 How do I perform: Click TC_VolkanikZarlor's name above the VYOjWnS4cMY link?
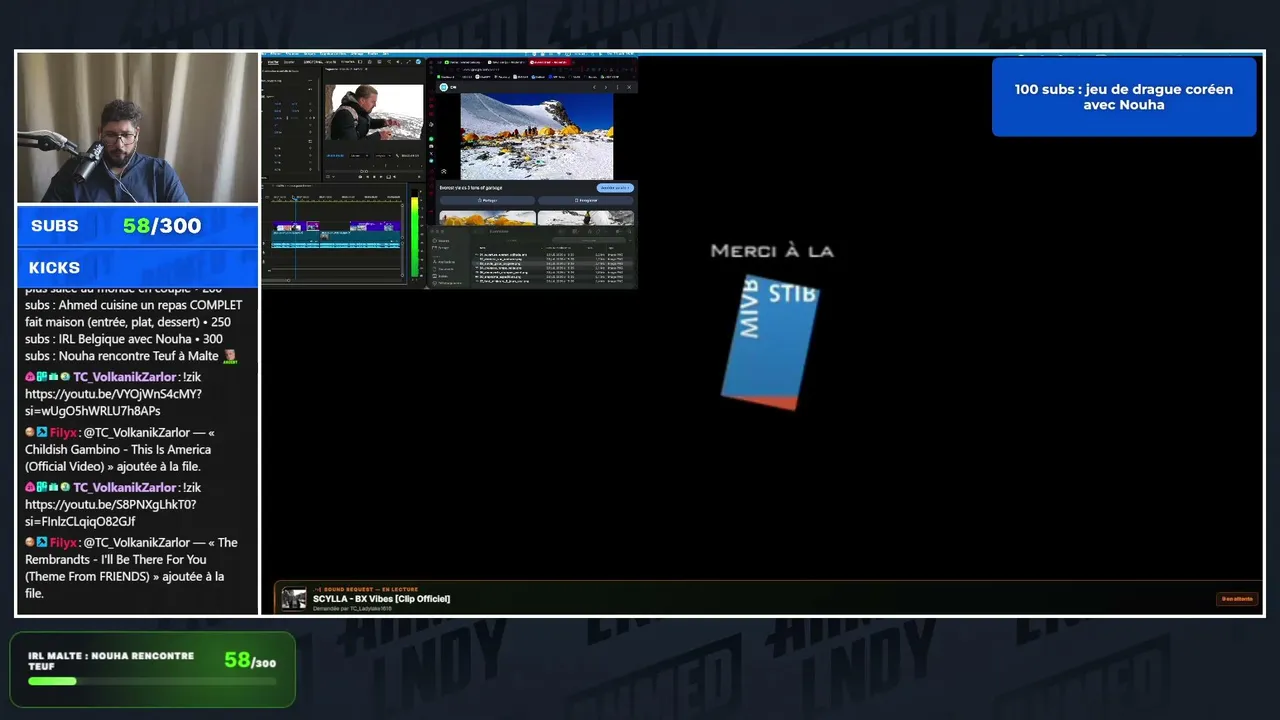point(124,377)
